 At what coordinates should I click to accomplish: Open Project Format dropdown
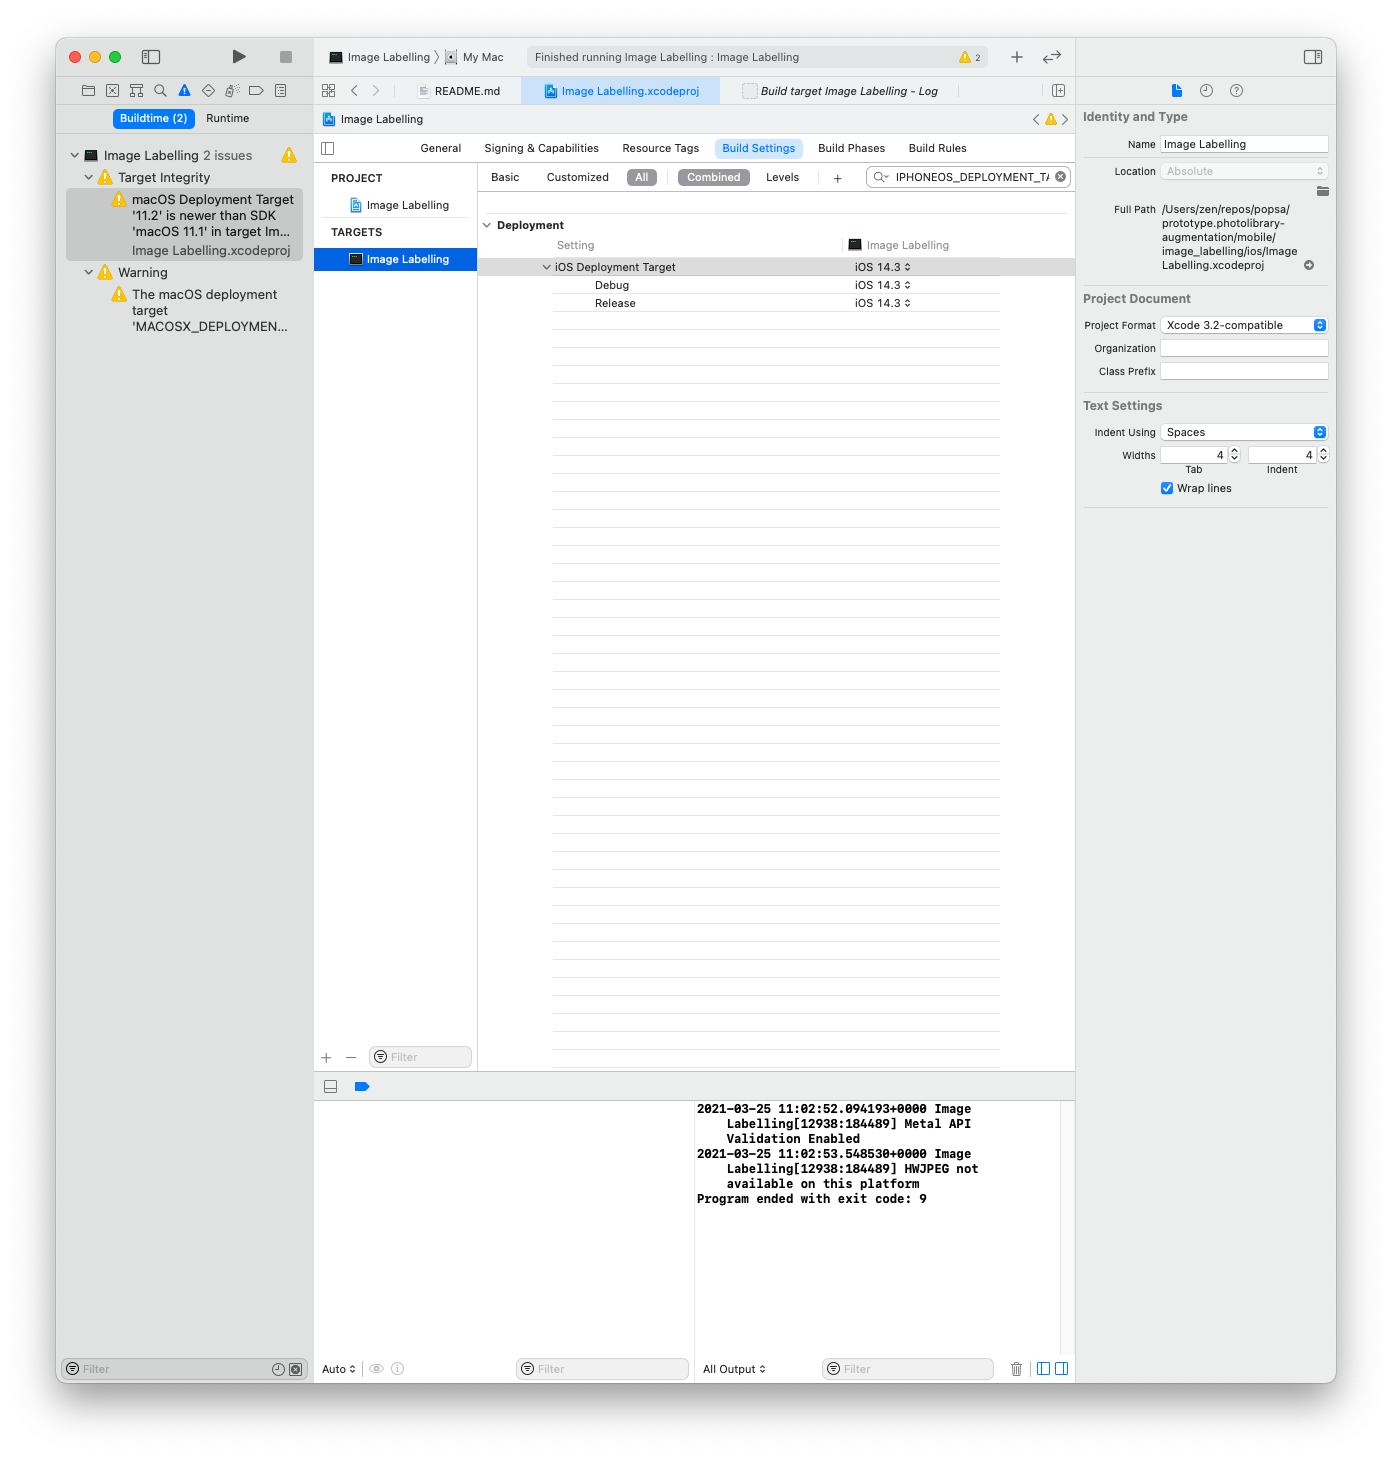click(1244, 325)
